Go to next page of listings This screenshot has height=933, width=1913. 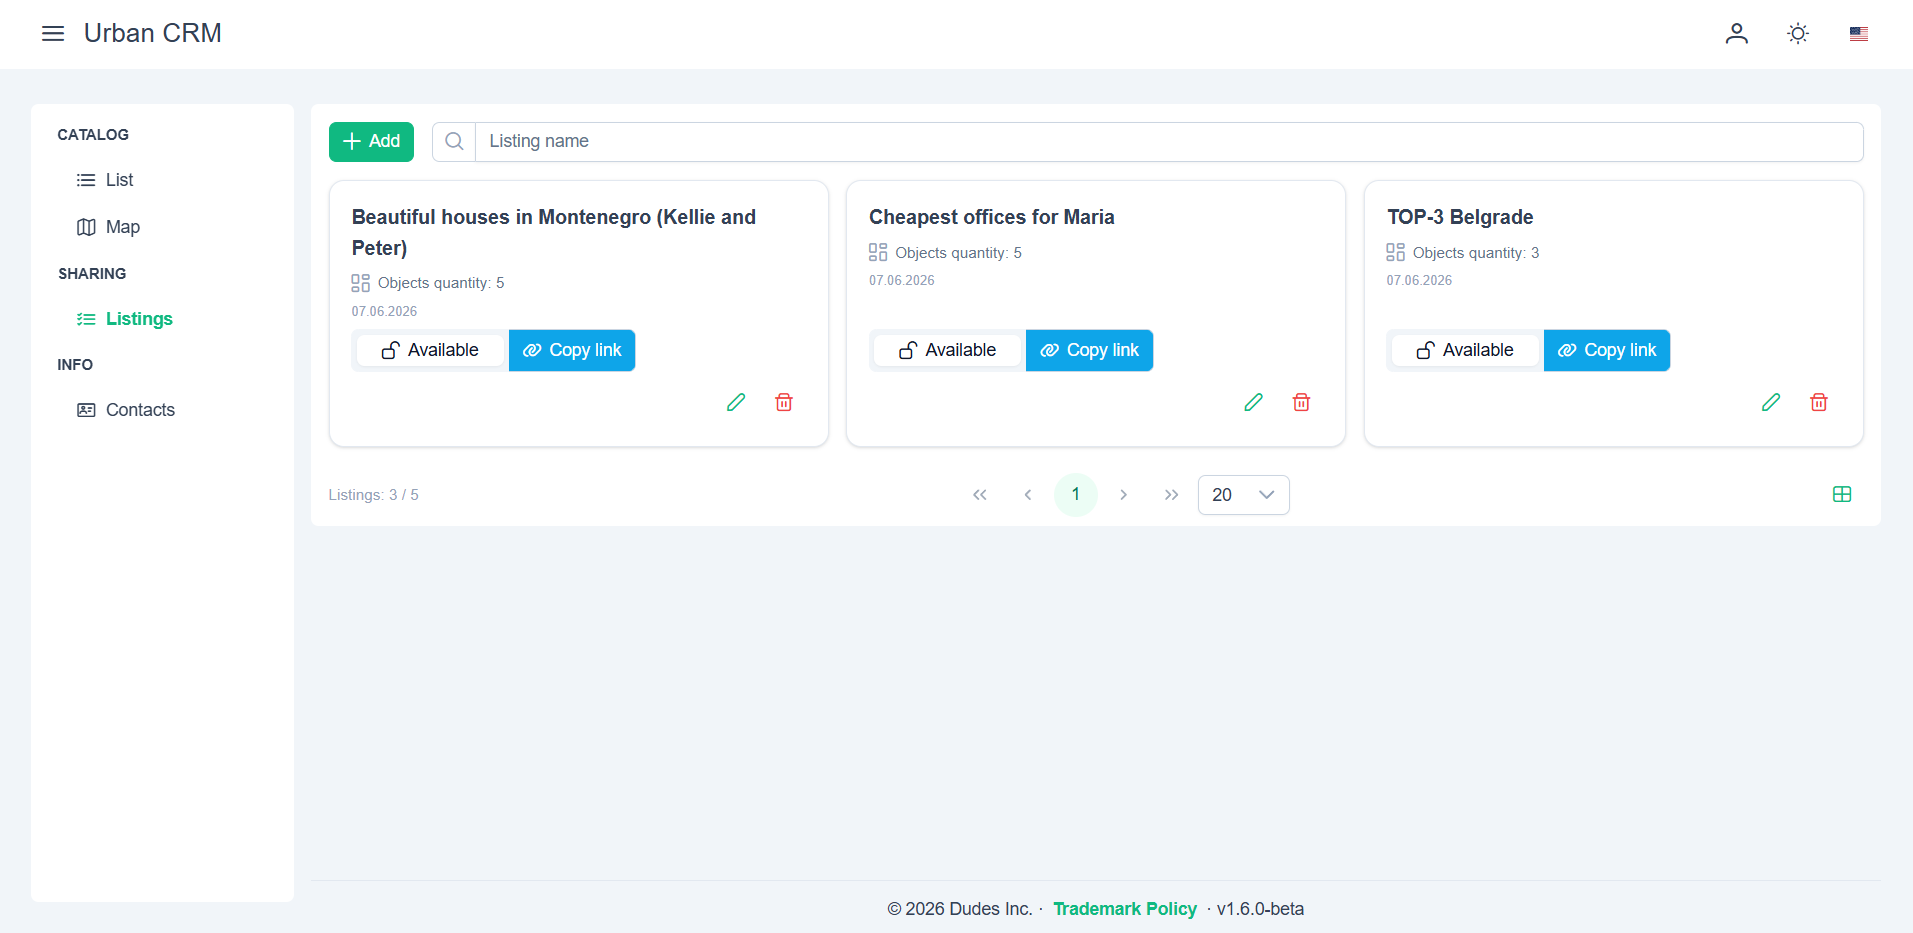click(1124, 495)
